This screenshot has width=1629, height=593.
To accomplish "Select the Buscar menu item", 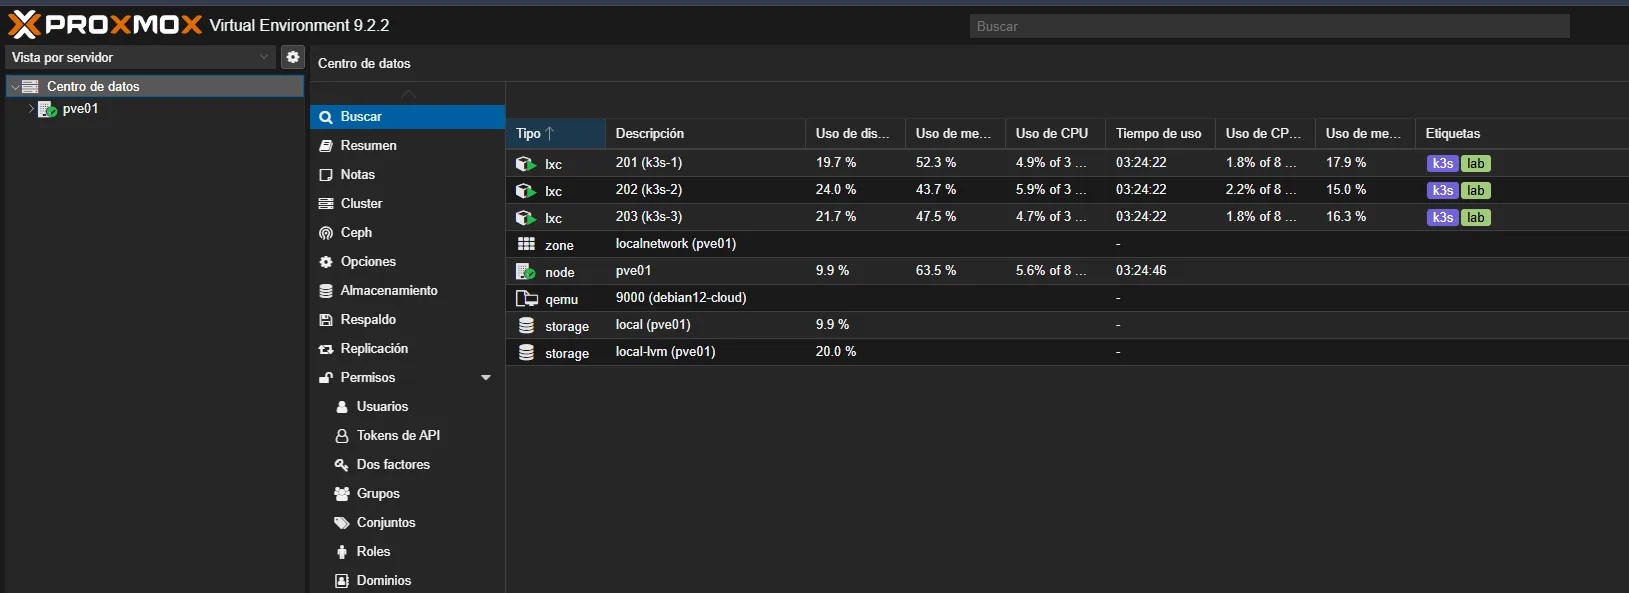I will (x=408, y=117).
